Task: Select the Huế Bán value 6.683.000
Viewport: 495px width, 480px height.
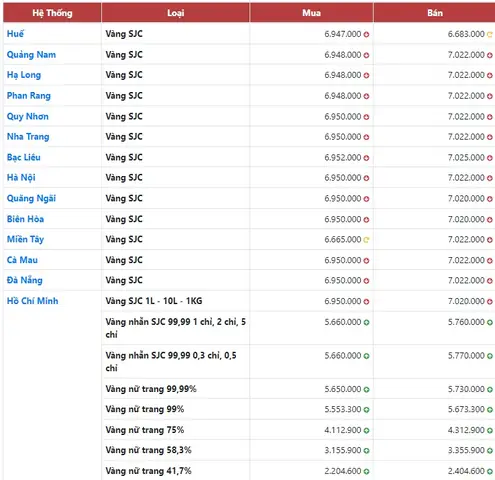Action: click(466, 34)
